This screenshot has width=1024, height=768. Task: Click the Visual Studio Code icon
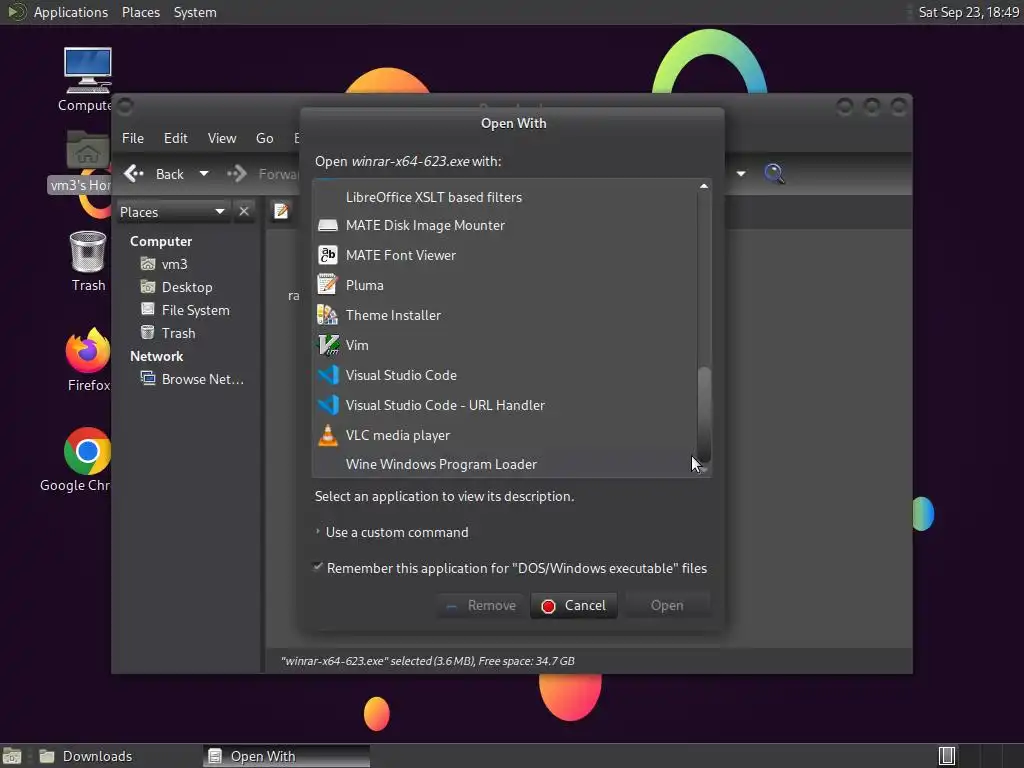(328, 375)
